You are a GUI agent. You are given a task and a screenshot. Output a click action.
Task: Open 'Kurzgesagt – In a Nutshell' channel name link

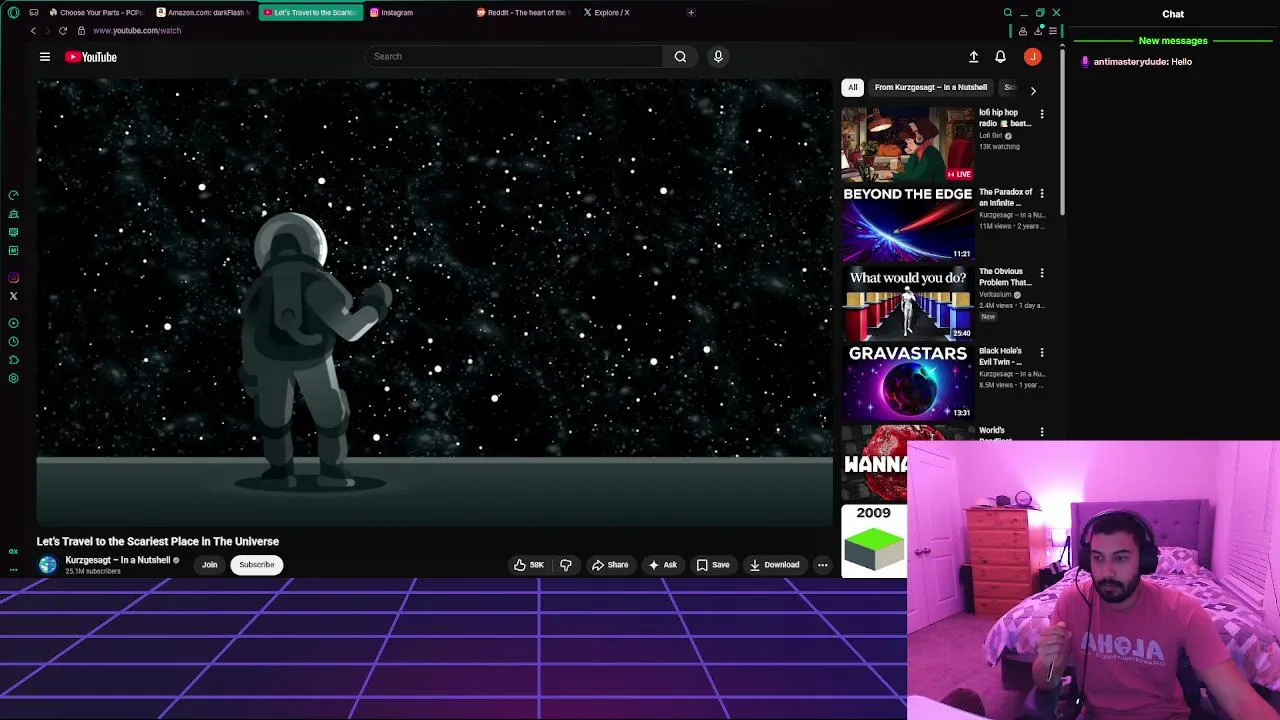[x=118, y=560]
